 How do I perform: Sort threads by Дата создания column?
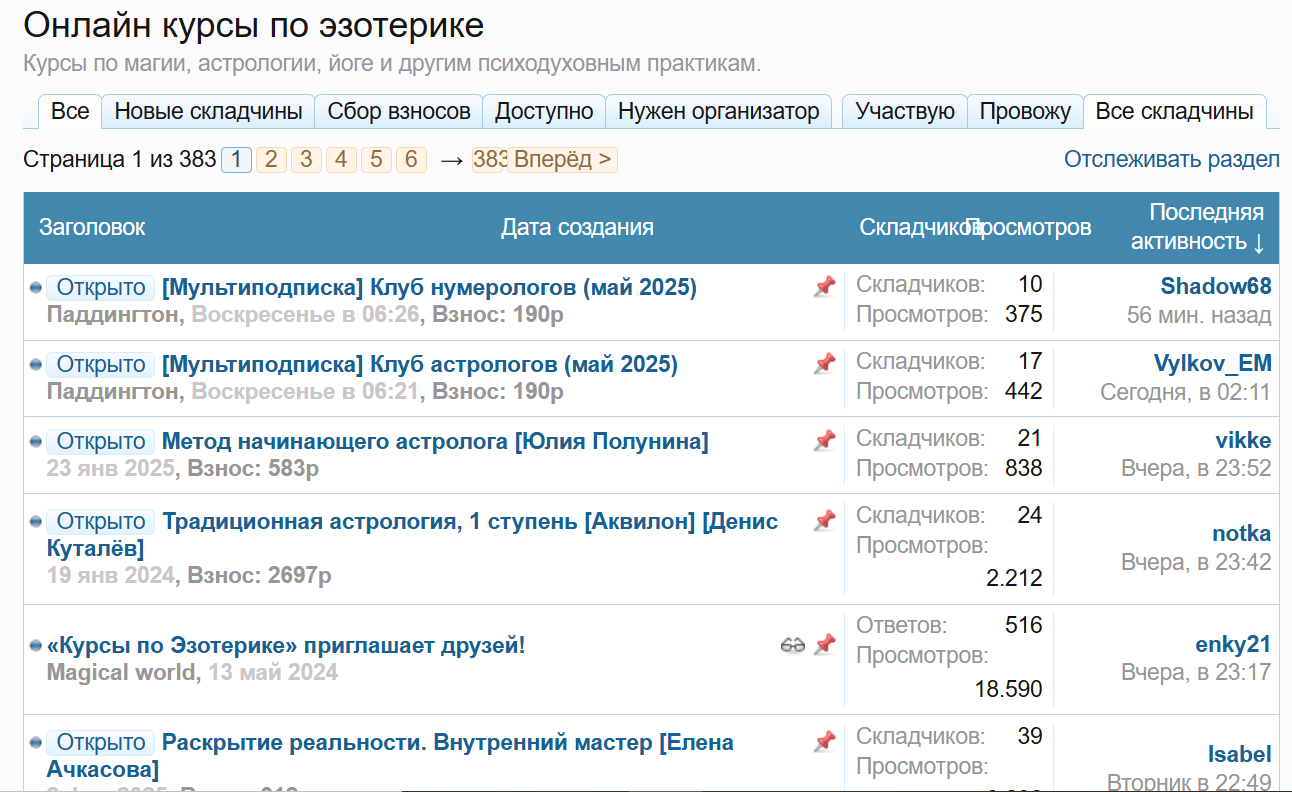pyautogui.click(x=577, y=227)
